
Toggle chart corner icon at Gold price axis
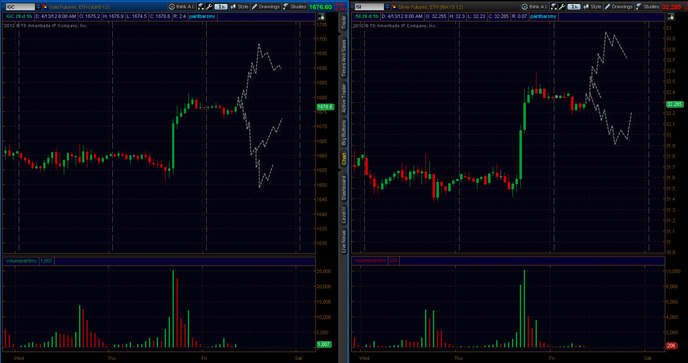coord(321,17)
